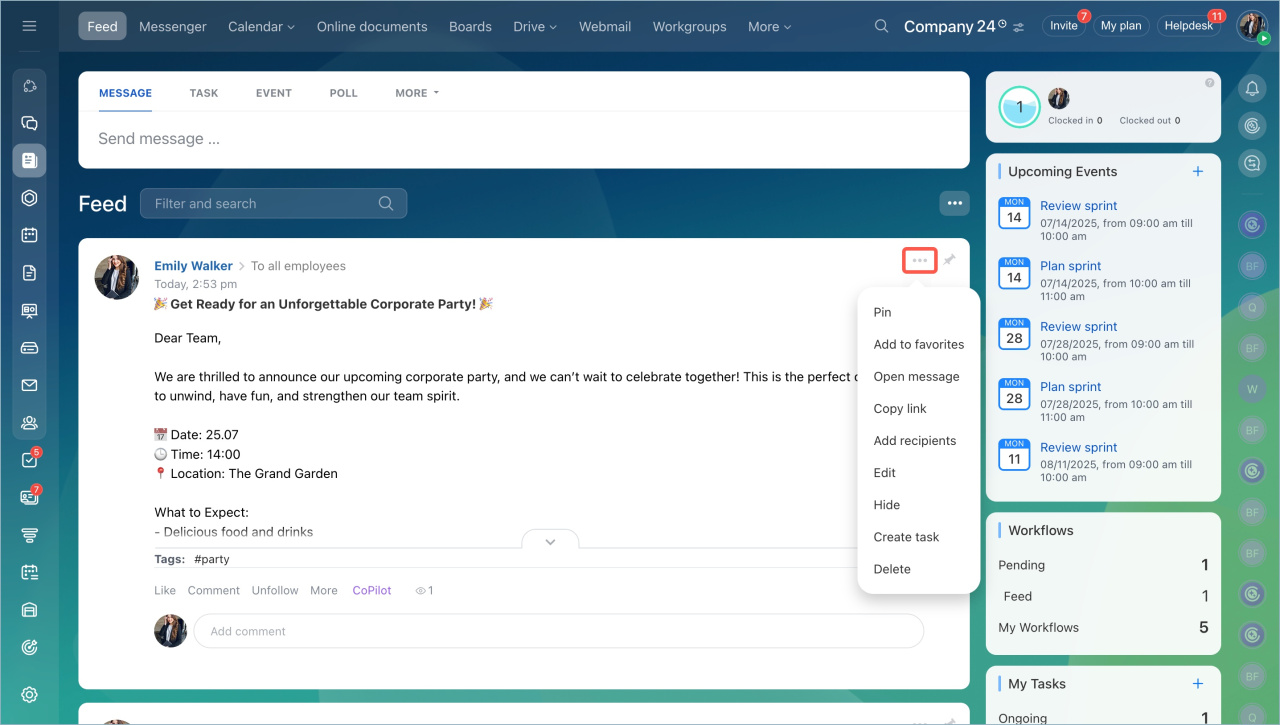The height and width of the screenshot is (725, 1280).
Task: Open the mail envelope icon in sidebar
Action: (x=29, y=385)
